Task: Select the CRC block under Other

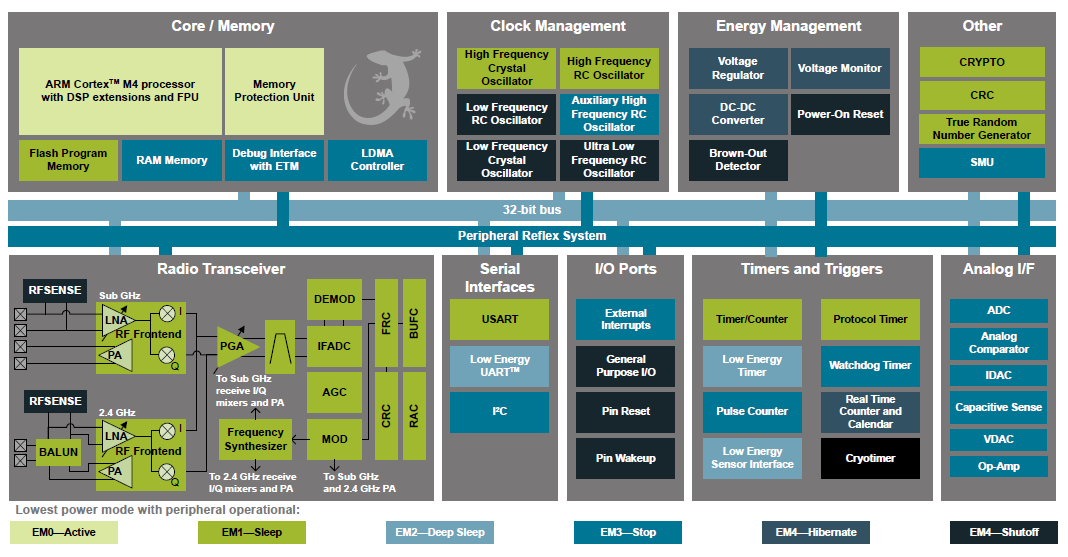Action: click(x=982, y=95)
